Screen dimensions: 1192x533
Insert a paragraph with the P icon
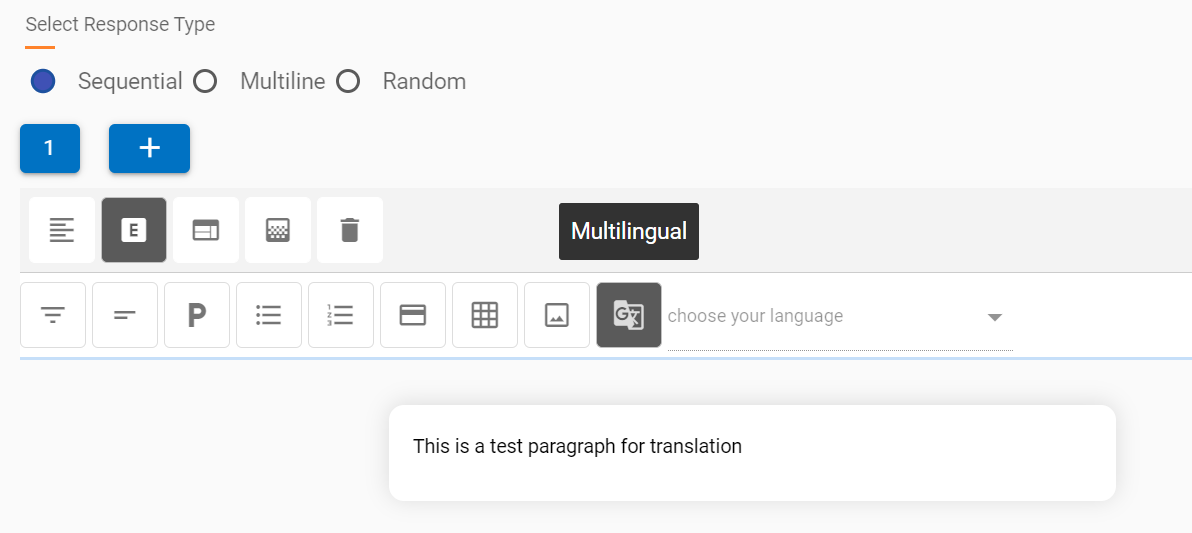pos(197,315)
